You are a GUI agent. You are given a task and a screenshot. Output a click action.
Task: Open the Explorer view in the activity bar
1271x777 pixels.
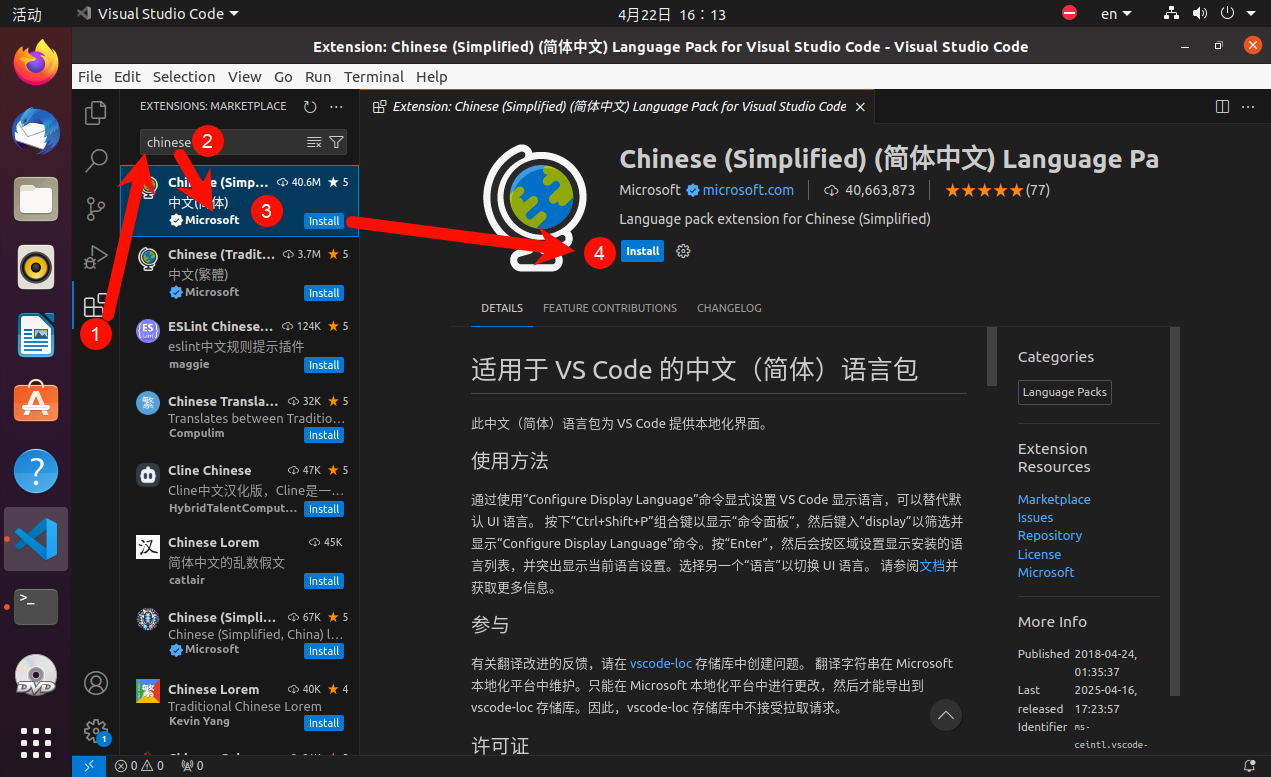point(96,113)
